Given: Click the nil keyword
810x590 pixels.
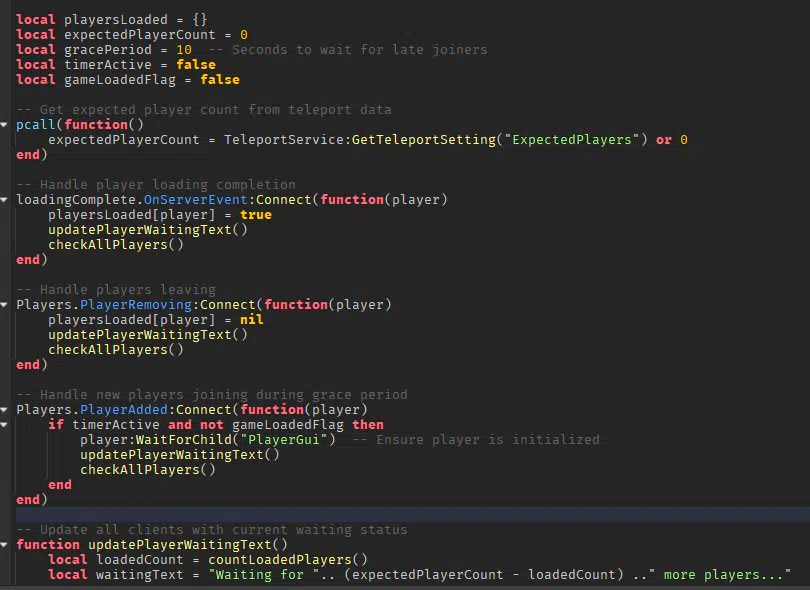Looking at the screenshot, I should point(251,320).
